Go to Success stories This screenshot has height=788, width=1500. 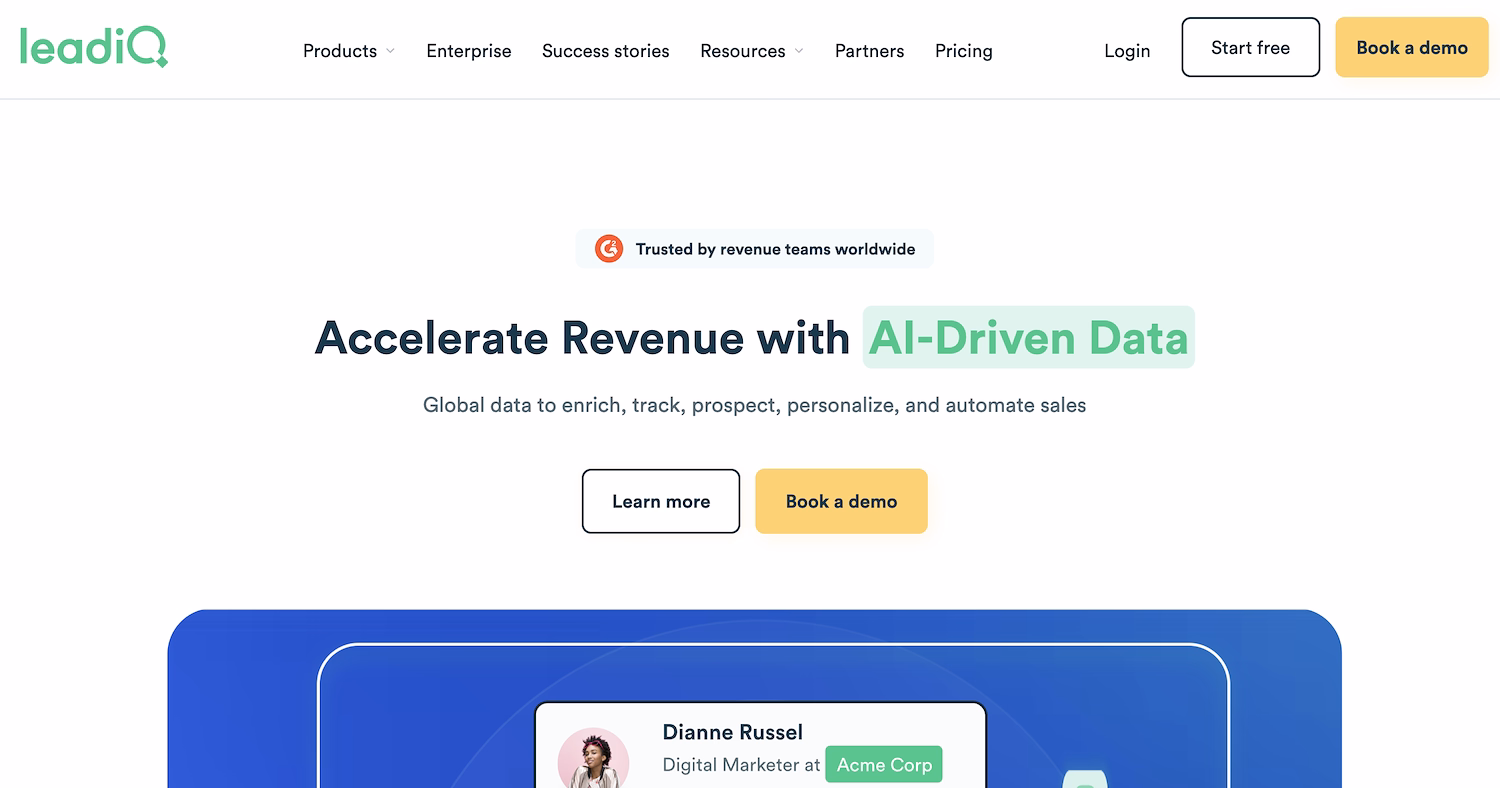606,51
